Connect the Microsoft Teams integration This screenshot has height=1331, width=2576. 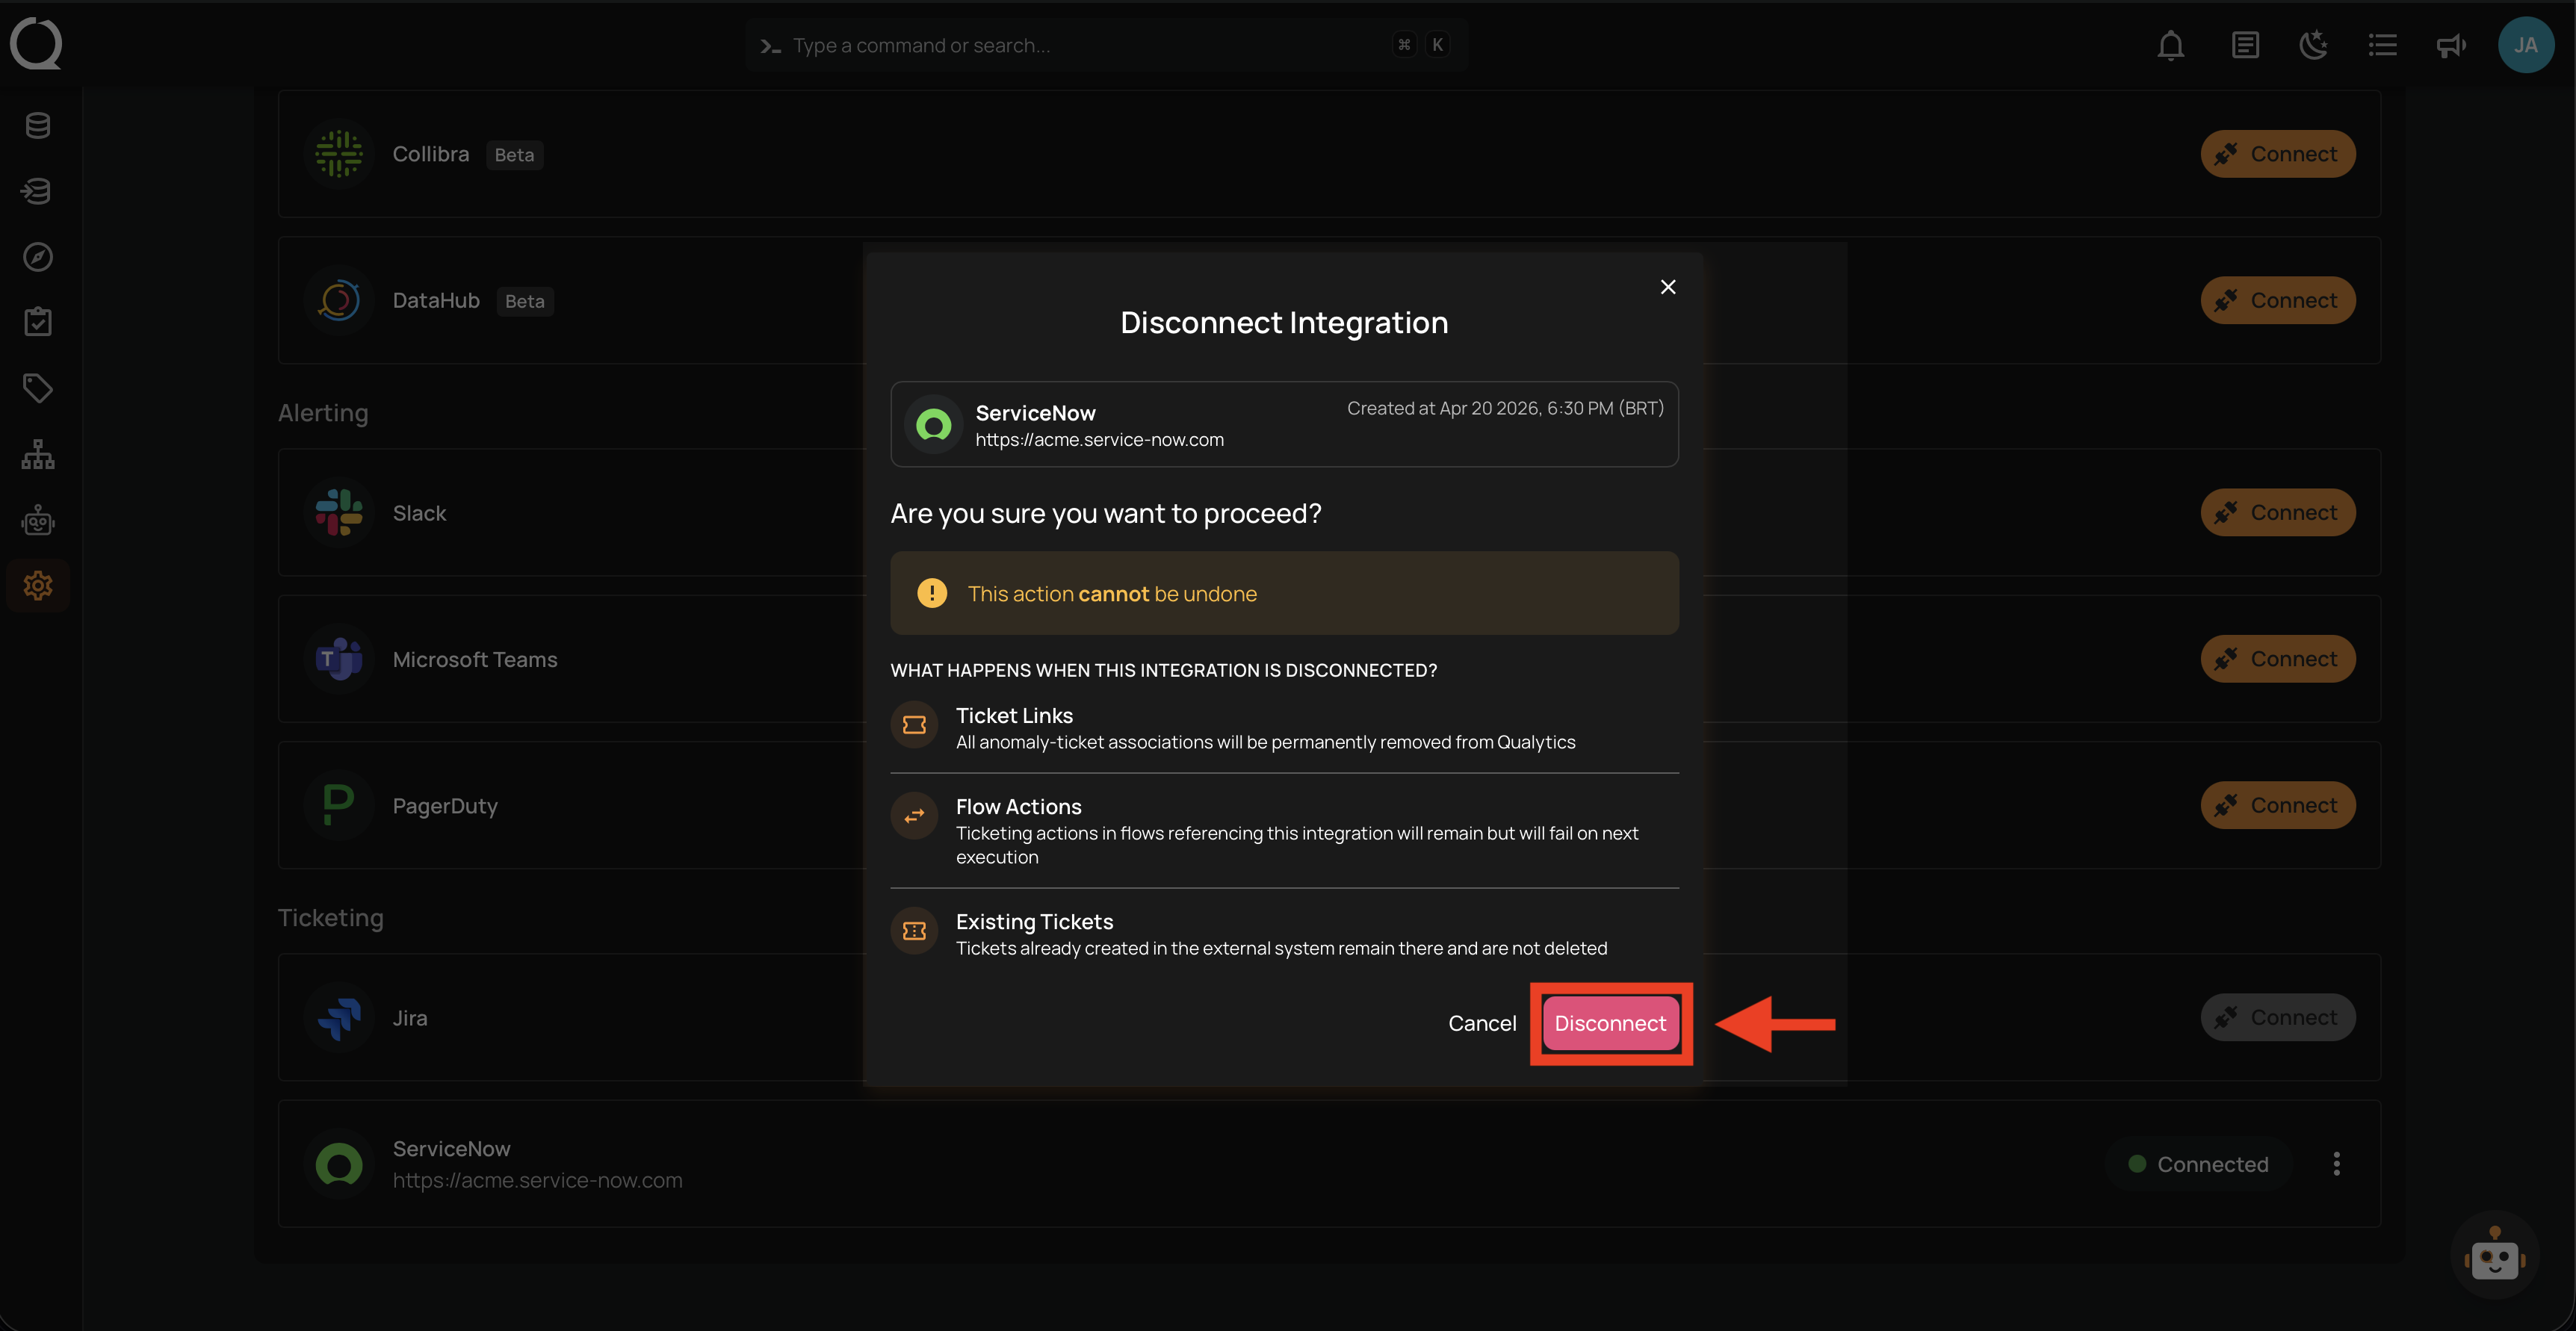[2278, 659]
